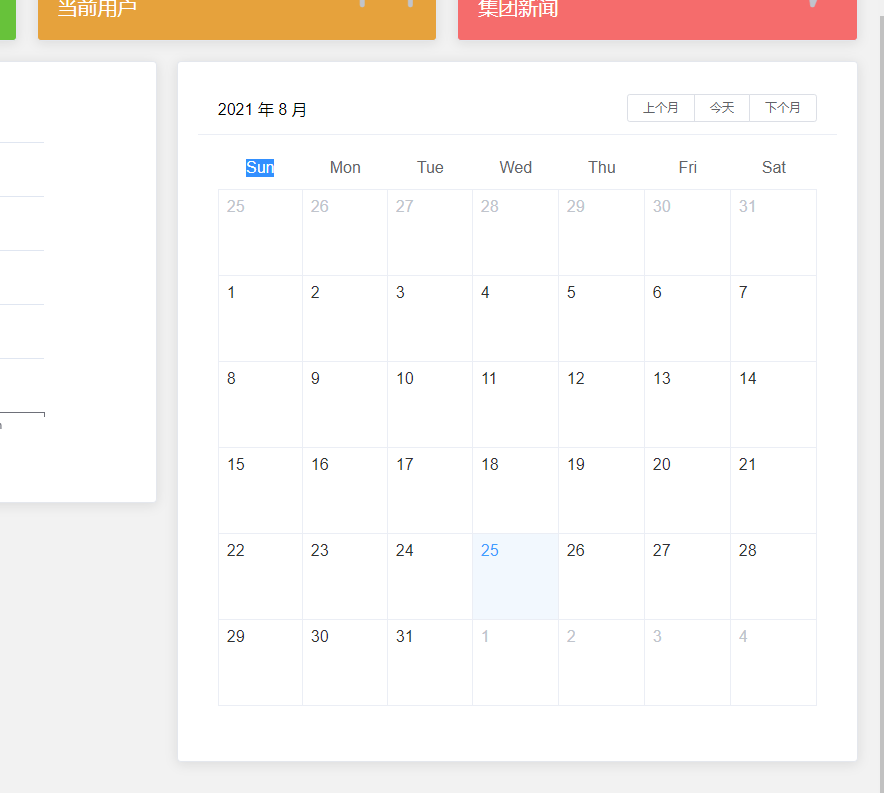Select greyed September 2 cell
The height and width of the screenshot is (793, 884).
click(602, 663)
